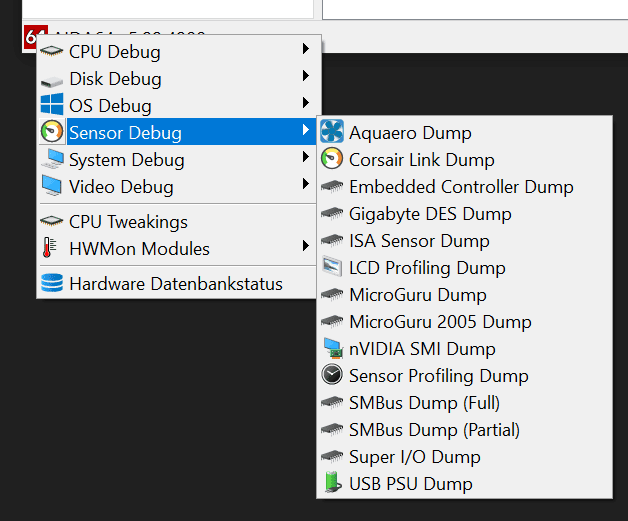
Task: Expand the System Debug submenu arrow
Action: [x=306, y=157]
